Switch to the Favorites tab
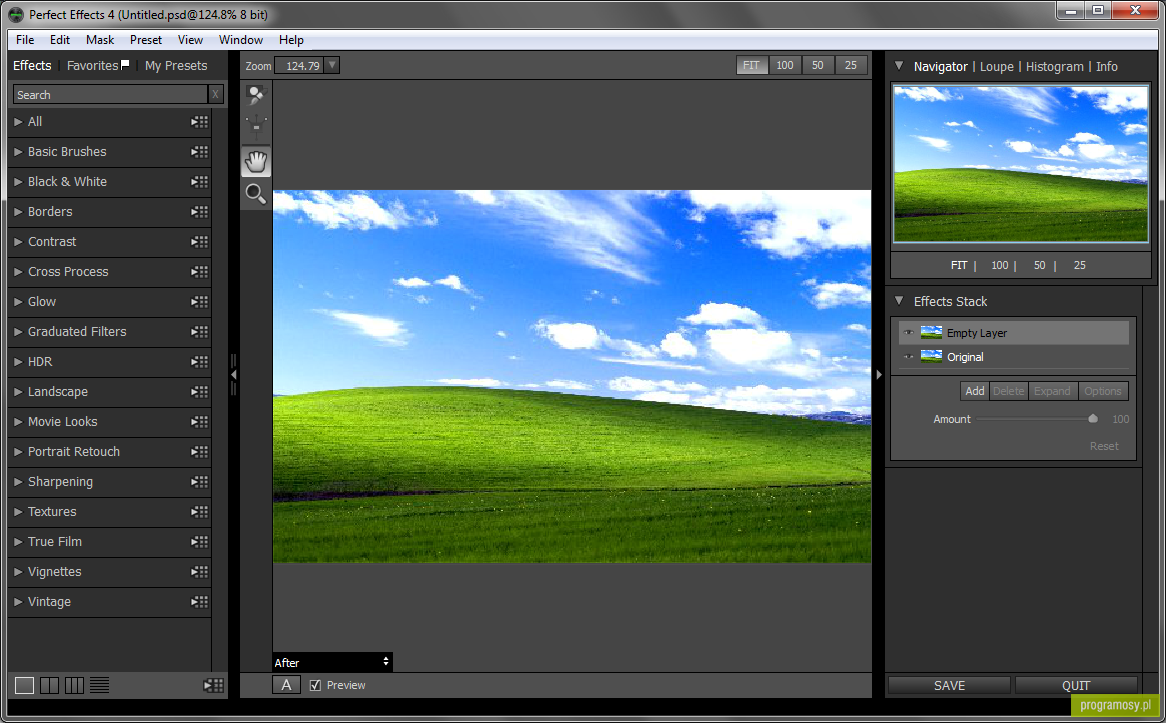 [97, 65]
